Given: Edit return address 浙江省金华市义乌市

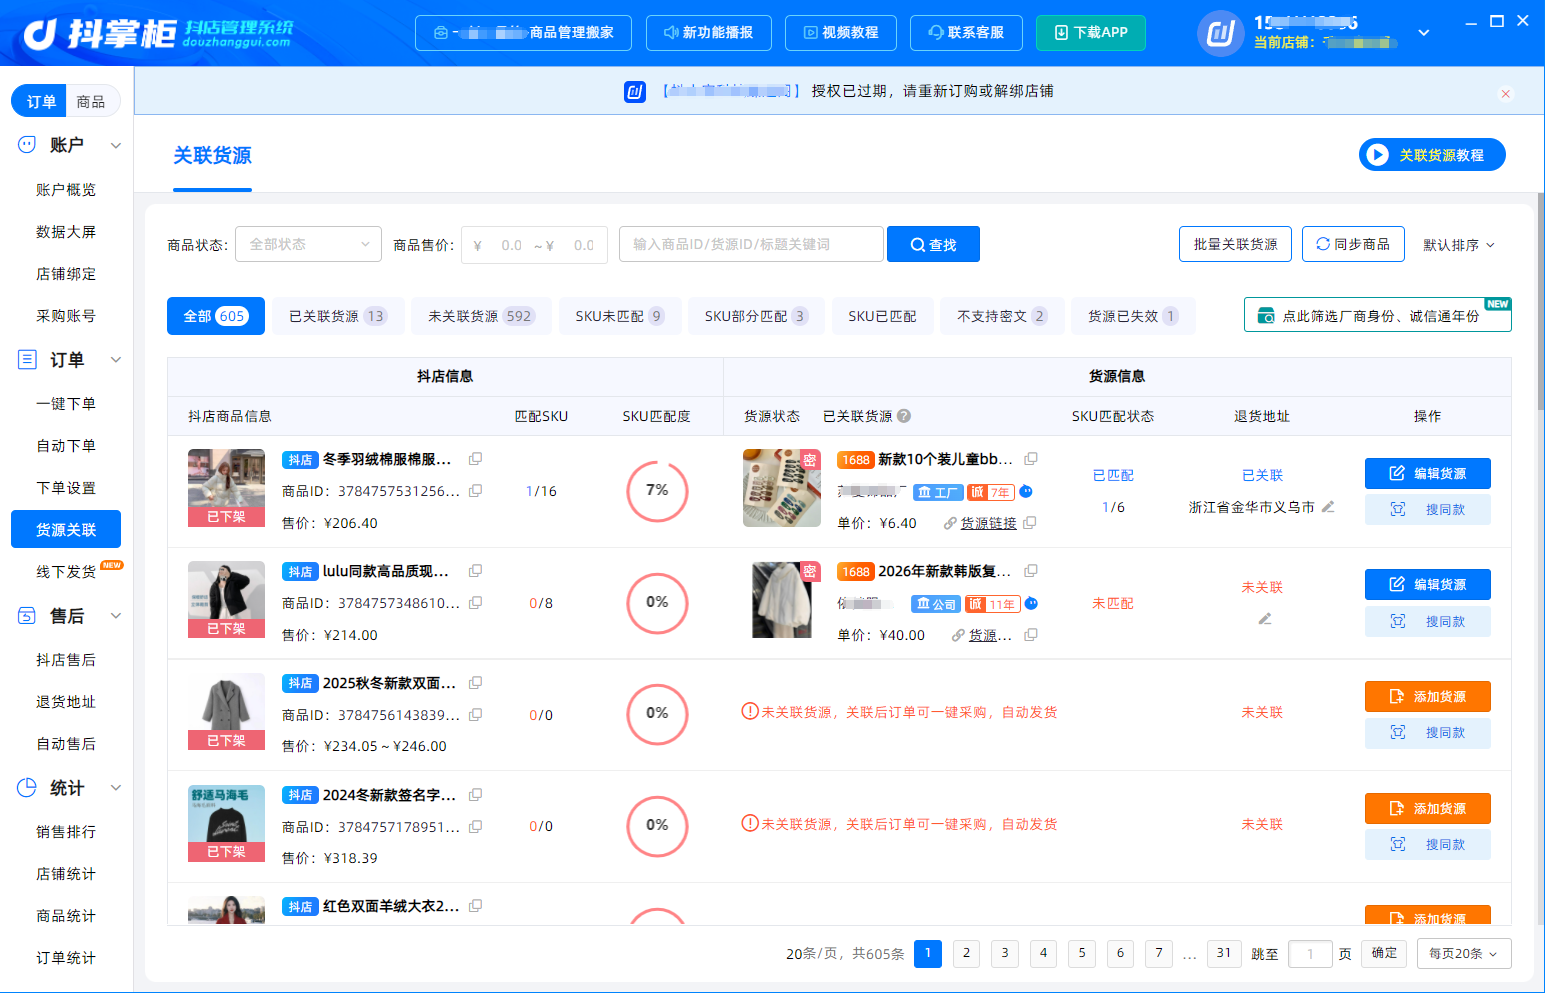Looking at the screenshot, I should pyautogui.click(x=1328, y=507).
